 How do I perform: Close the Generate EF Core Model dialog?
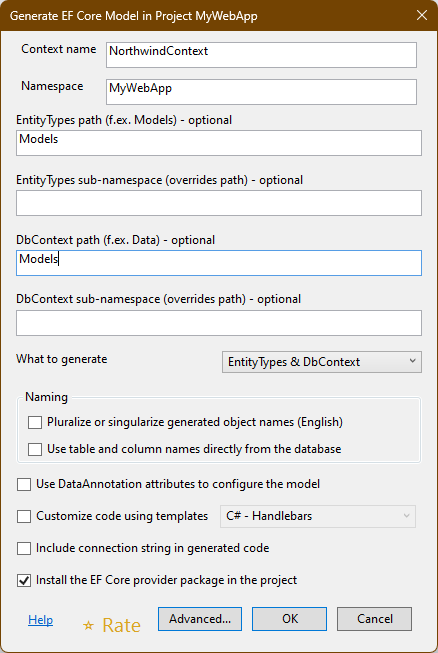click(x=422, y=15)
